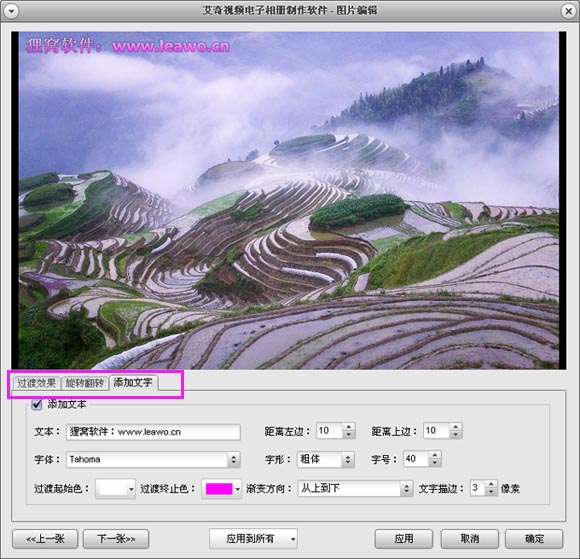Open the 字形 粗体 dropdown
The height and width of the screenshot is (559, 580).
tap(326, 459)
